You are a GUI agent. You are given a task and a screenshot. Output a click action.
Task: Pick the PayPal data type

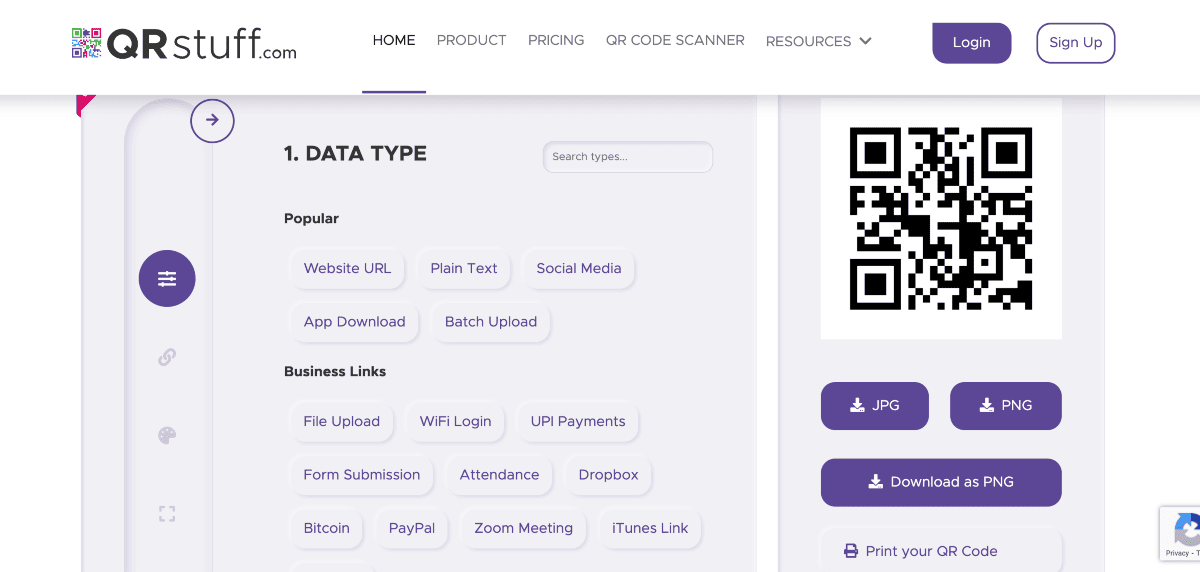point(411,528)
